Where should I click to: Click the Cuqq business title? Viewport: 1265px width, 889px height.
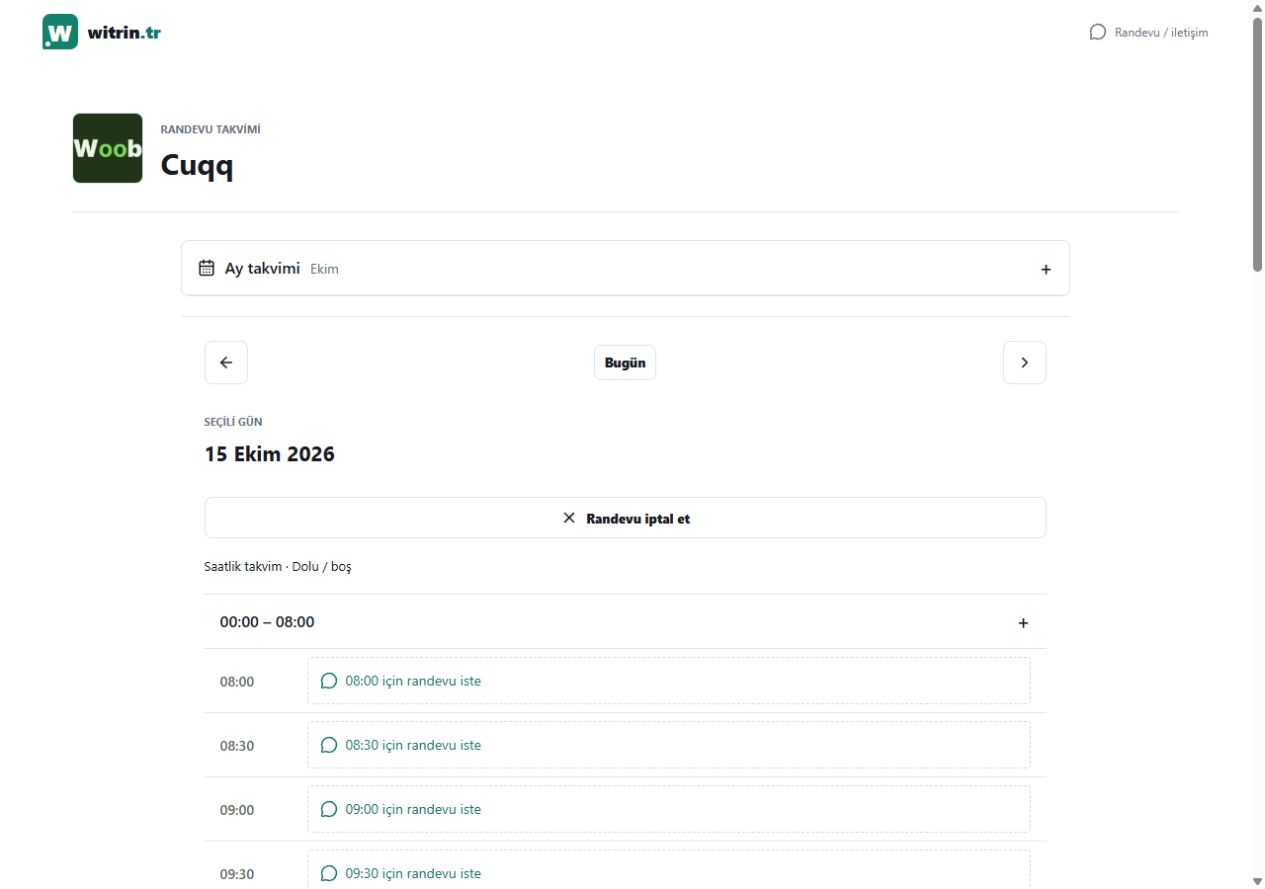click(x=197, y=166)
